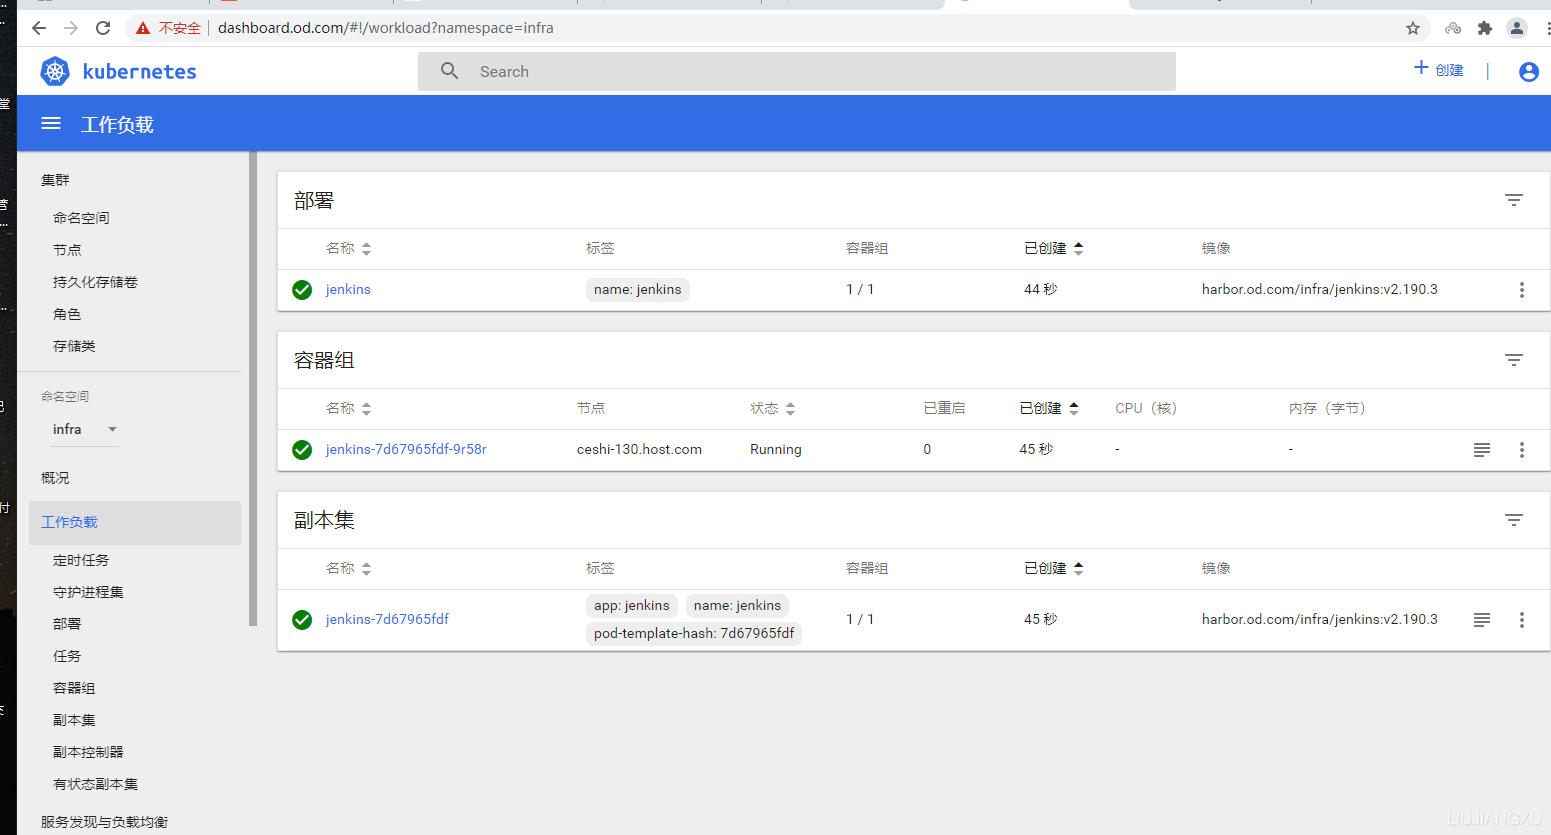Viewport: 1551px width, 835px height.
Task: Open 服务发现与负载均衡 sidebar section
Action: click(x=104, y=822)
